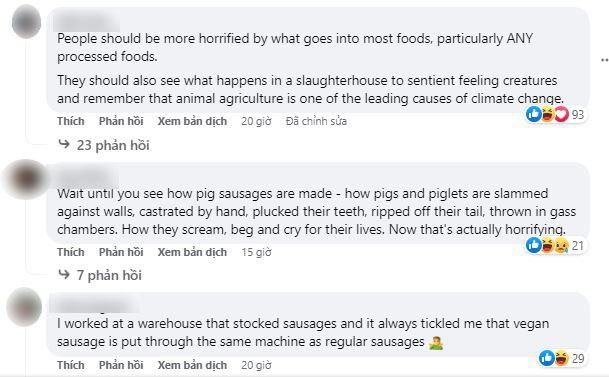
Task: Click Xem bản dịch on first comment
Action: click(x=192, y=121)
